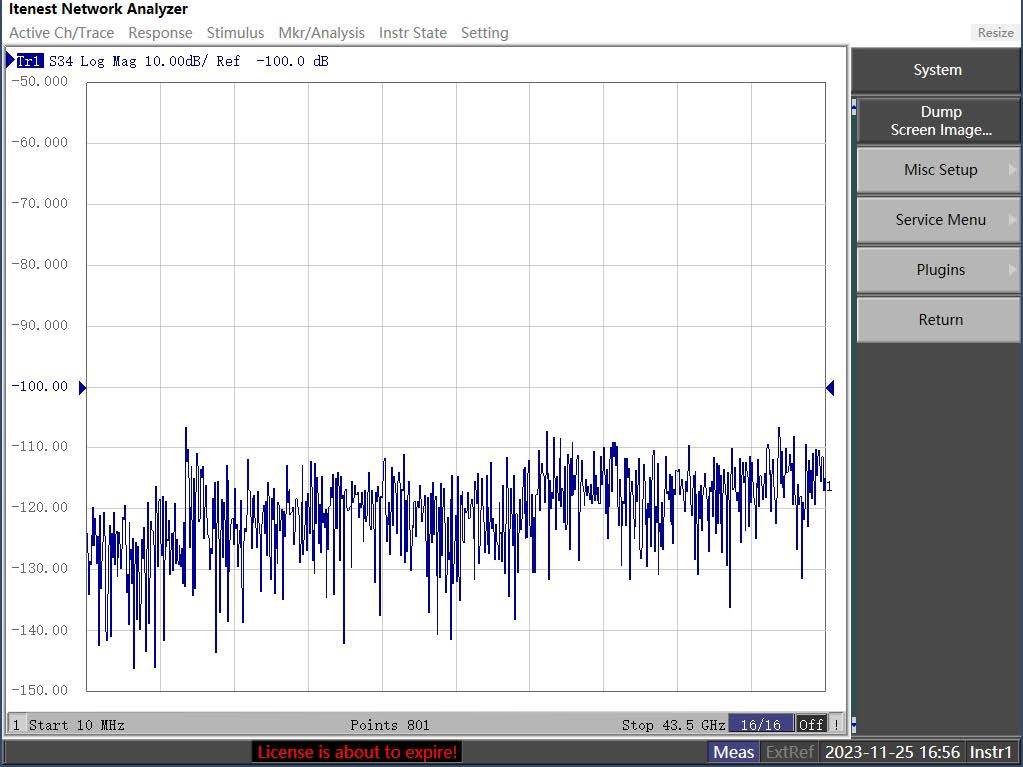Screen dimensions: 1023x767
Task: Click the -100.00 reference axis label
Action: [x=40, y=386]
